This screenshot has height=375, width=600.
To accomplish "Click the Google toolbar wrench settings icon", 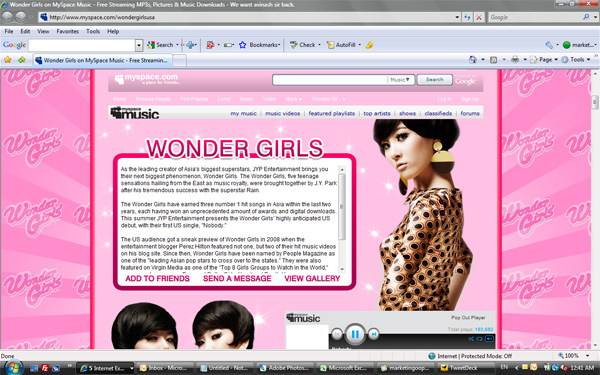I will [x=549, y=45].
